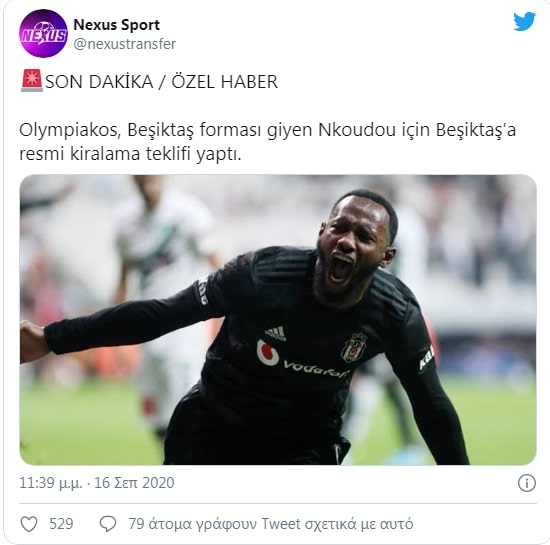Click the Beşiktaş crest on the jersey
This screenshot has width=550, height=545.
pyautogui.click(x=354, y=348)
